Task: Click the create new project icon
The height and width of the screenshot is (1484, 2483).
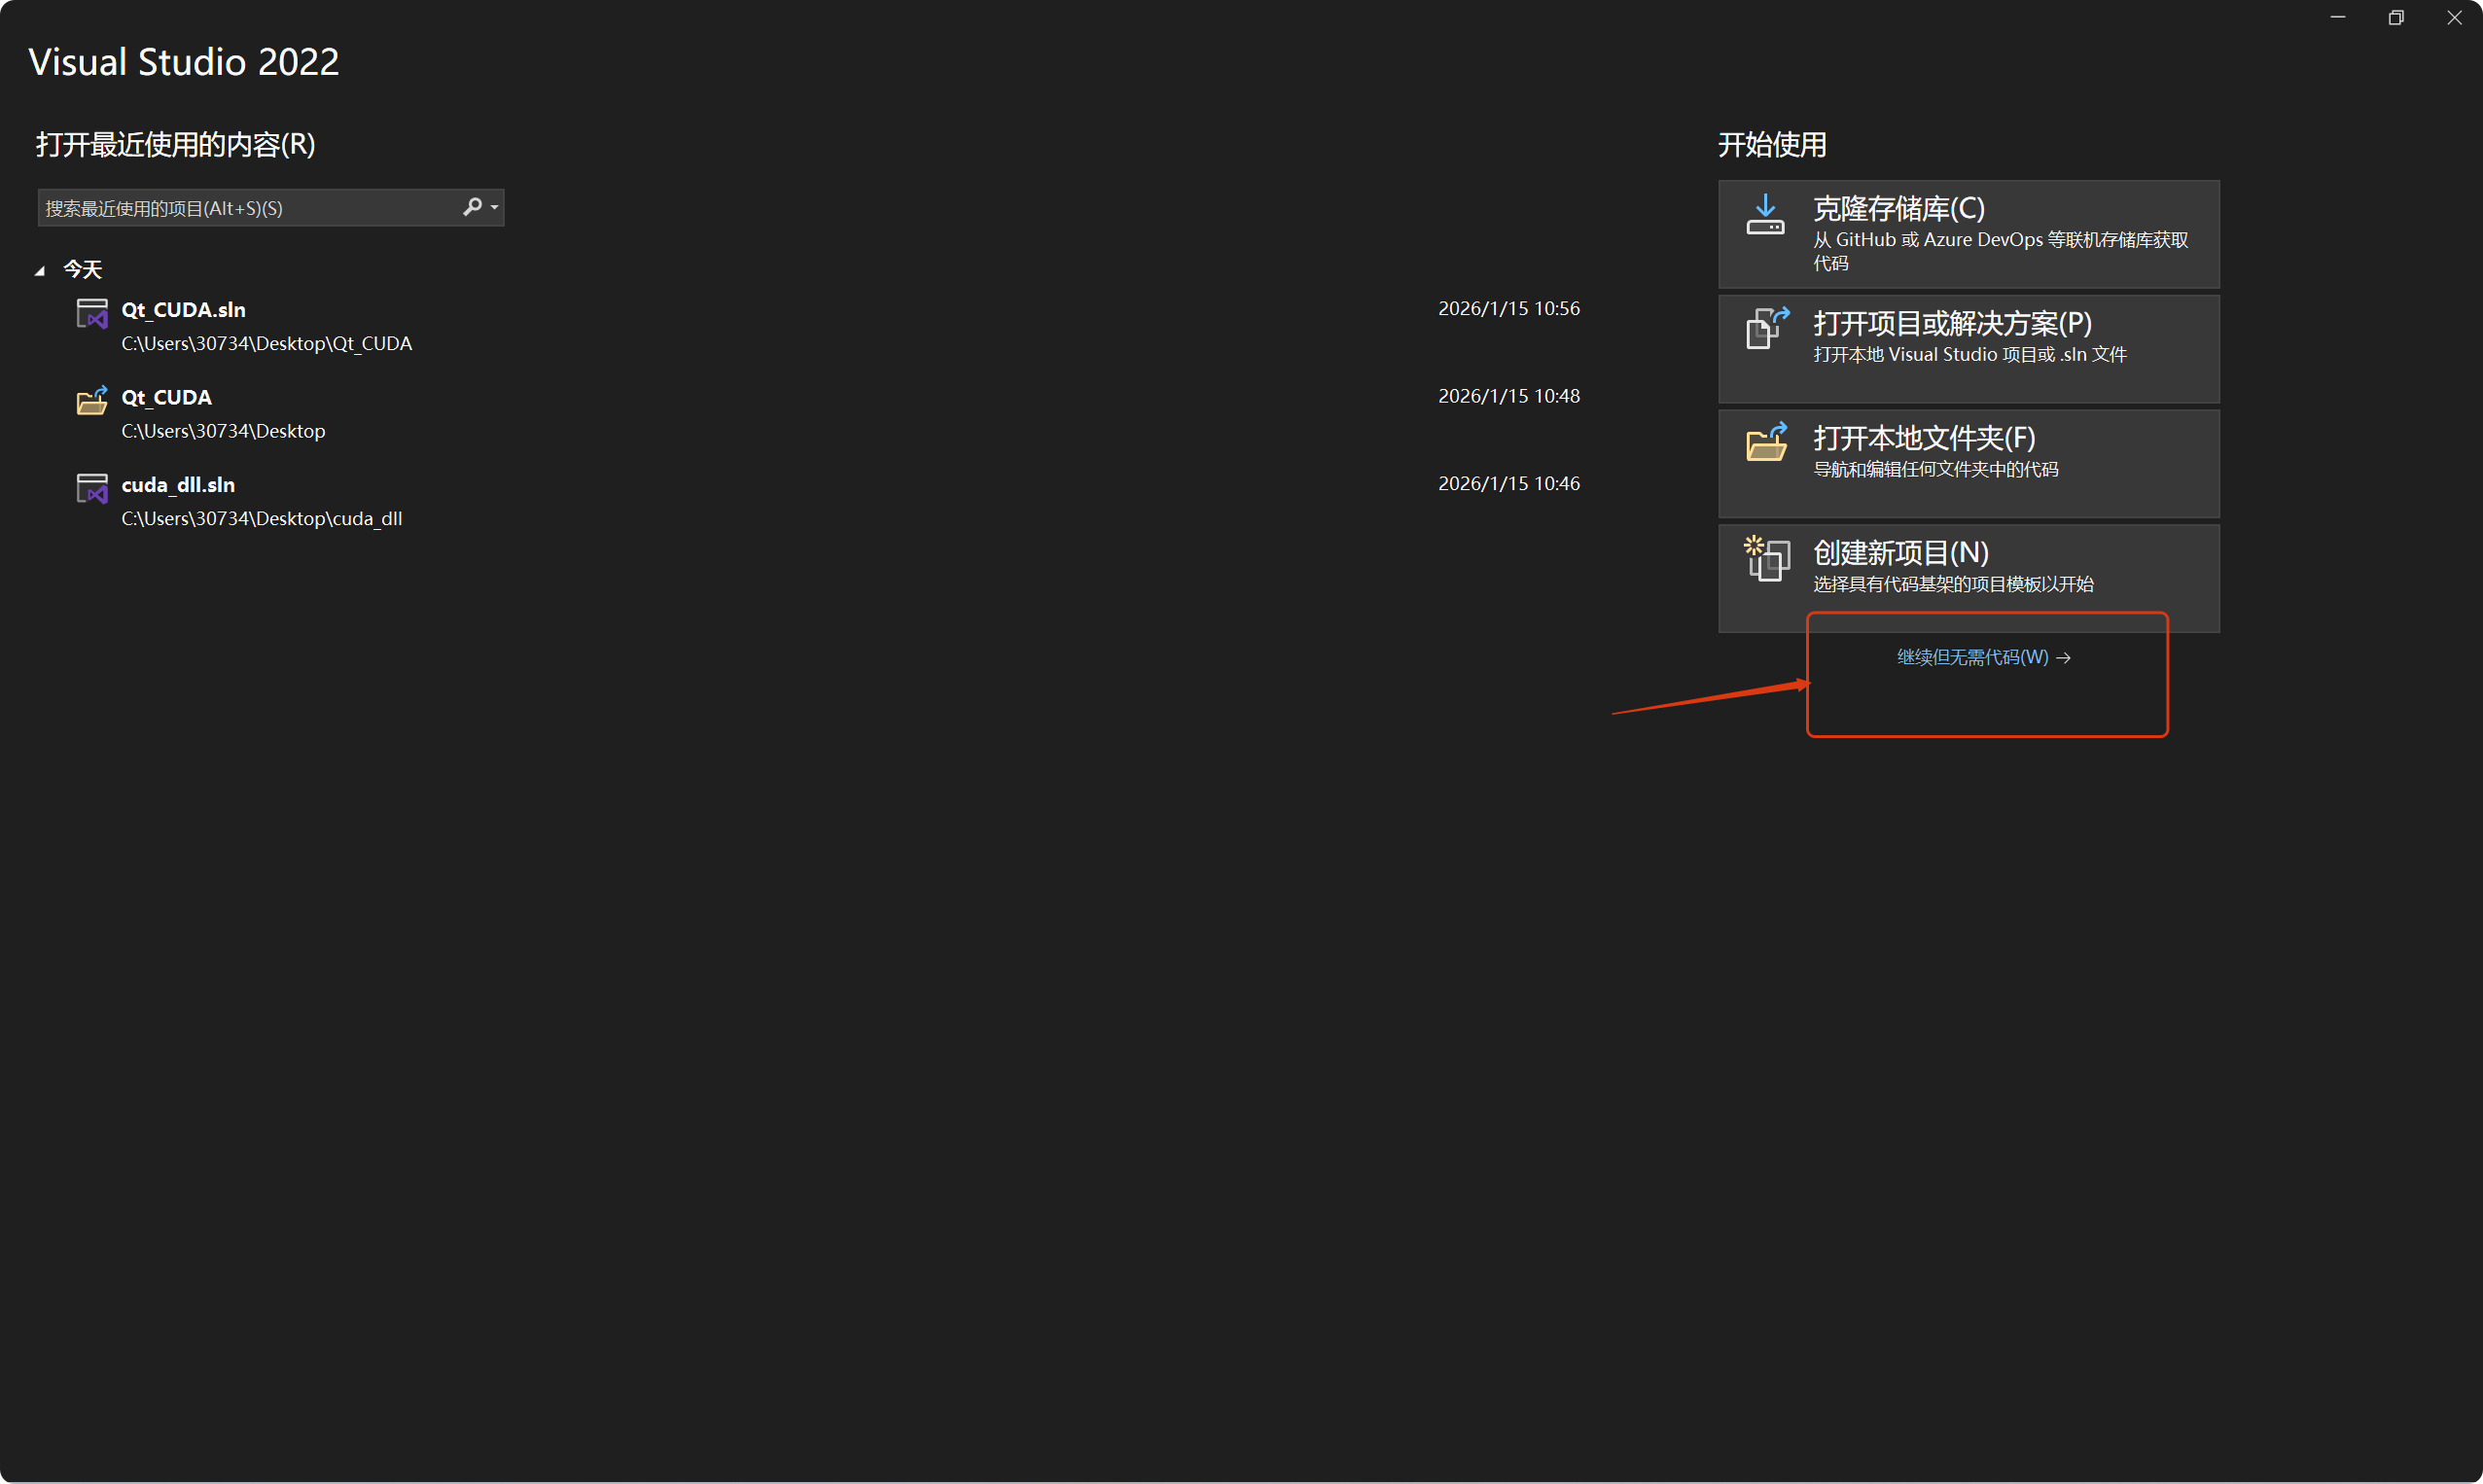Action: pos(1766,558)
